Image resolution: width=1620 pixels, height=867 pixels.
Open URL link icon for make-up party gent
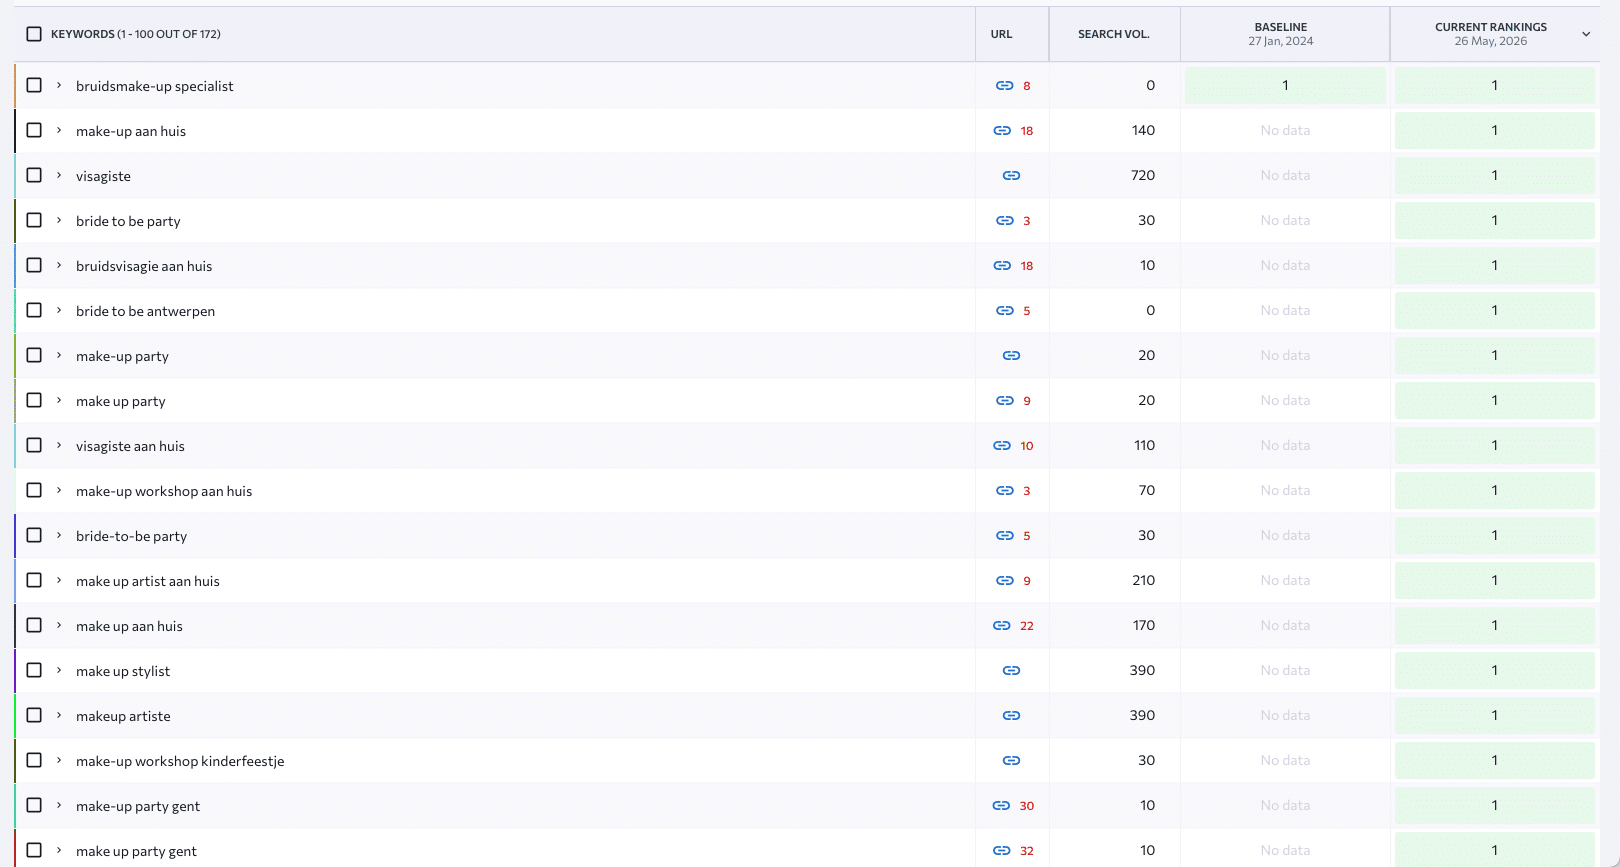[x=1001, y=806]
